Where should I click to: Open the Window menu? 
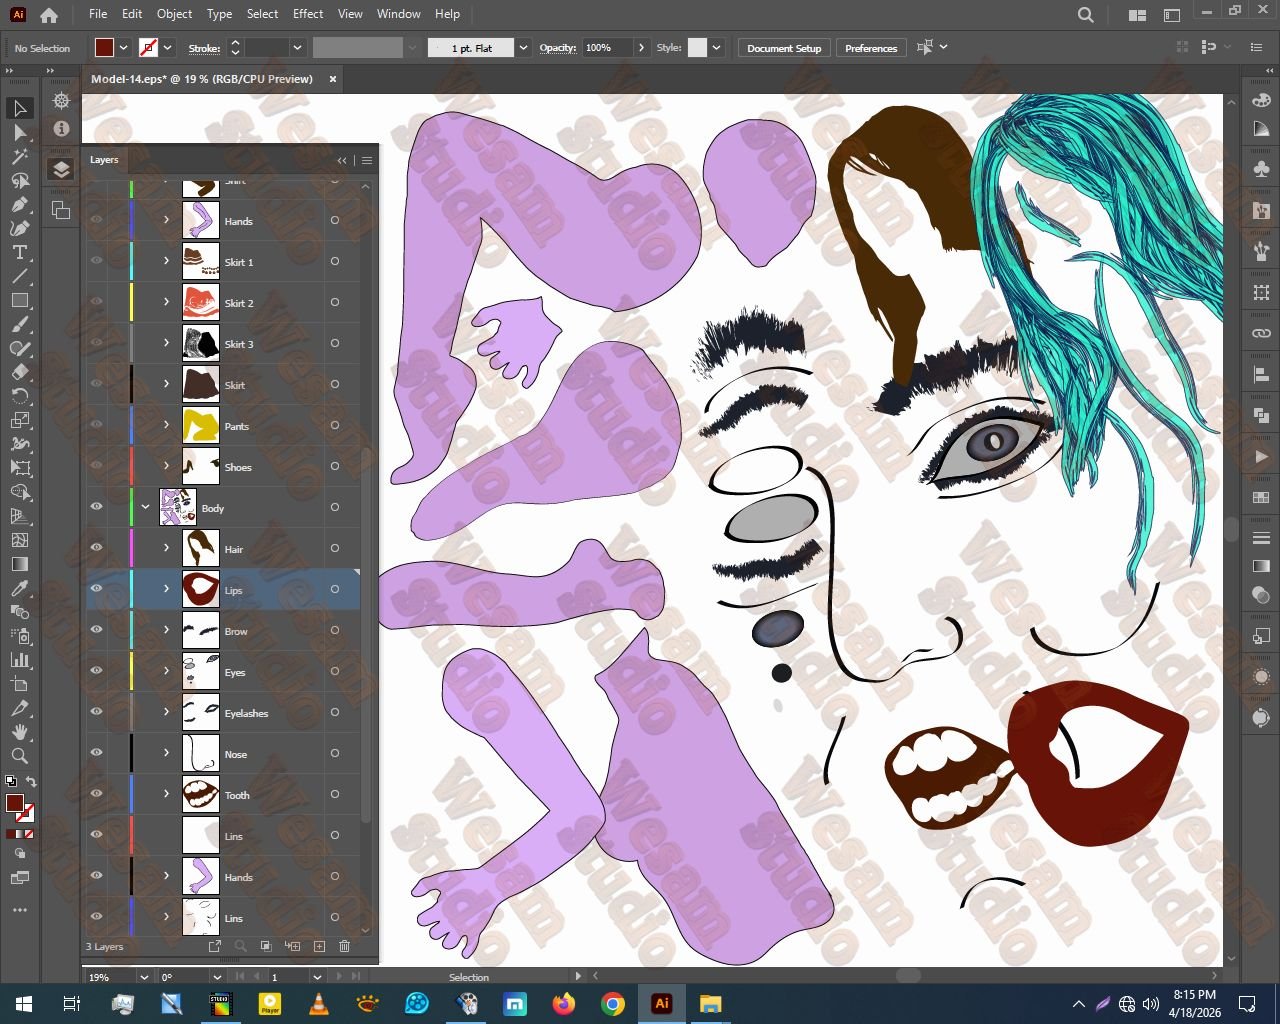[399, 14]
